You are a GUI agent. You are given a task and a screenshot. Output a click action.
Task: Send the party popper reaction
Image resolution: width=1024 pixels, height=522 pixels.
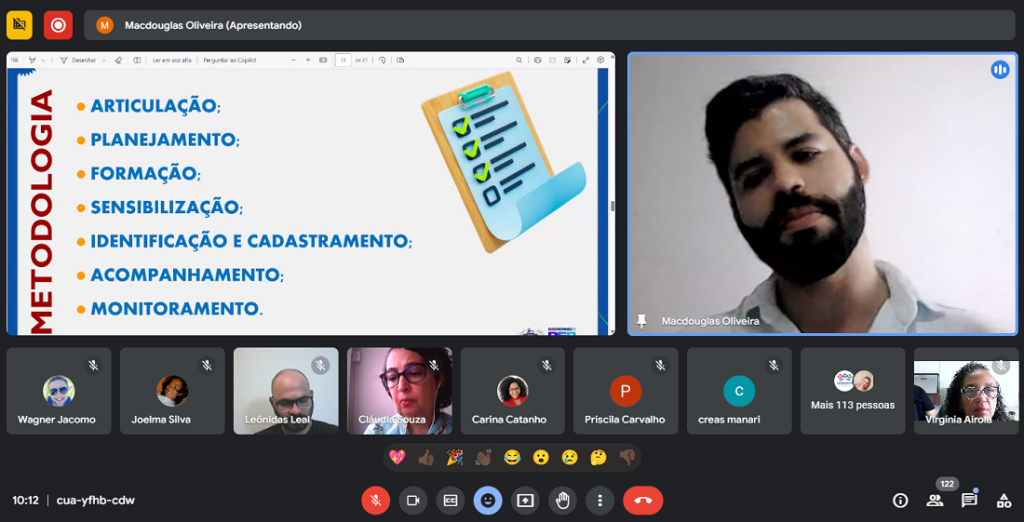pos(454,457)
